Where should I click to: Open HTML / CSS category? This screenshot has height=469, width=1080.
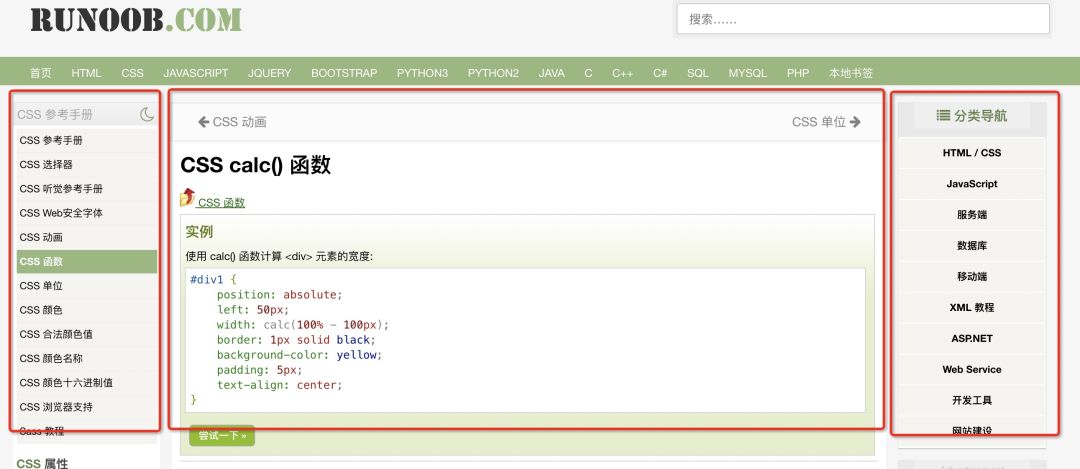(972, 153)
